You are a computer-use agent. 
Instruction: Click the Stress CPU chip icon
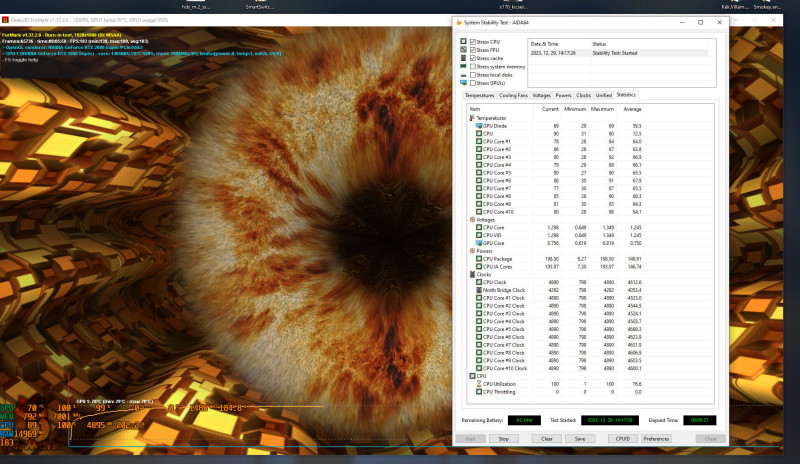463,41
